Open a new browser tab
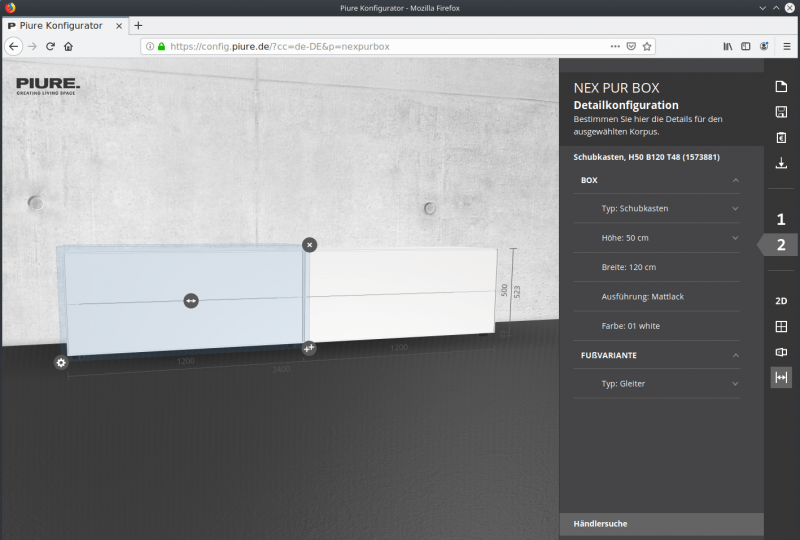 point(138,26)
